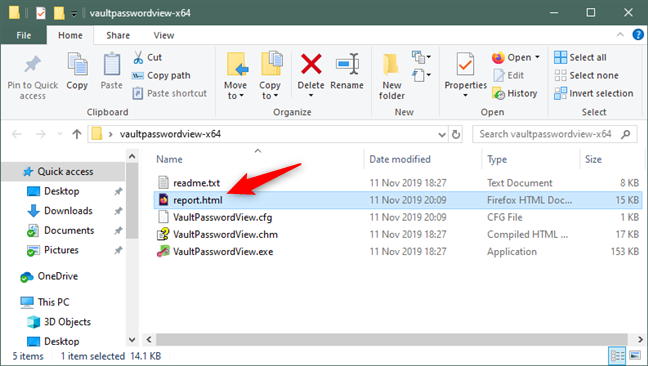648x366 pixels.
Task: Open Help question mark icon
Action: (638, 35)
